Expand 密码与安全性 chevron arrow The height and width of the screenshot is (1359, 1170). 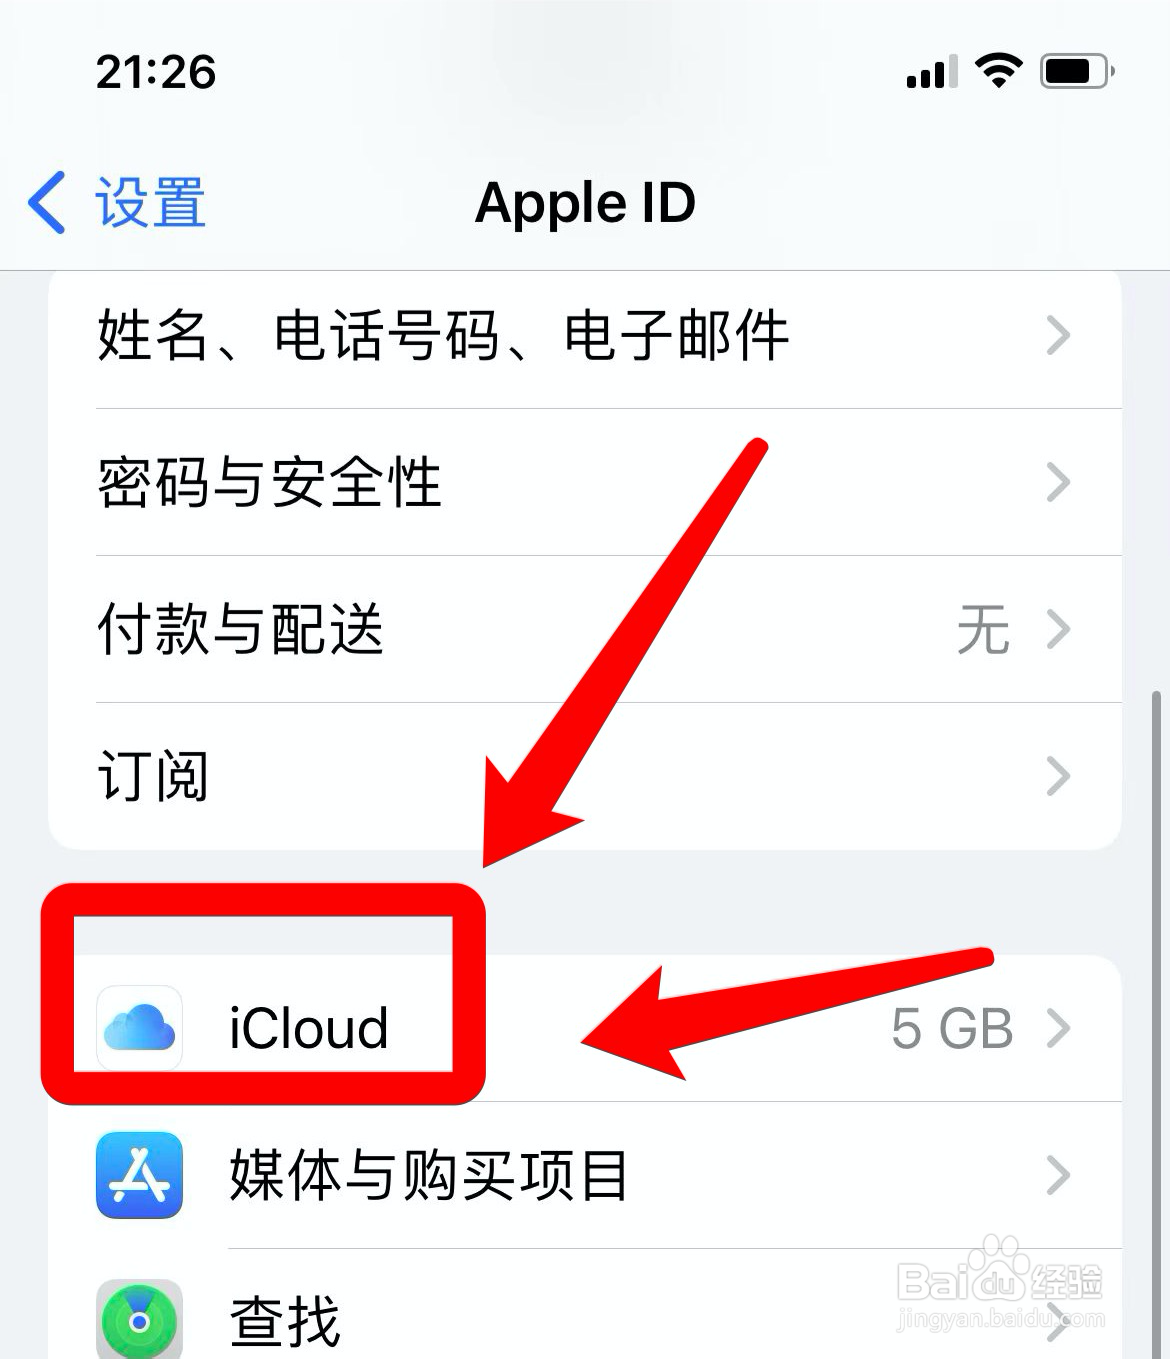coord(1058,482)
